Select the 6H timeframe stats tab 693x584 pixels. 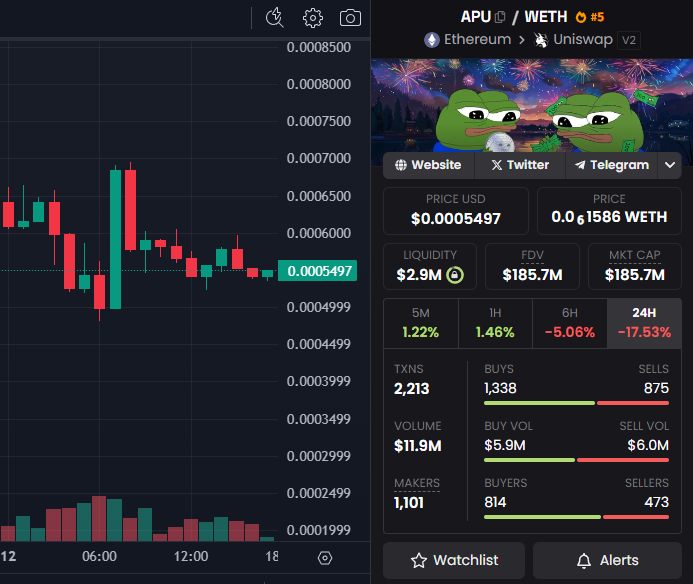click(570, 323)
